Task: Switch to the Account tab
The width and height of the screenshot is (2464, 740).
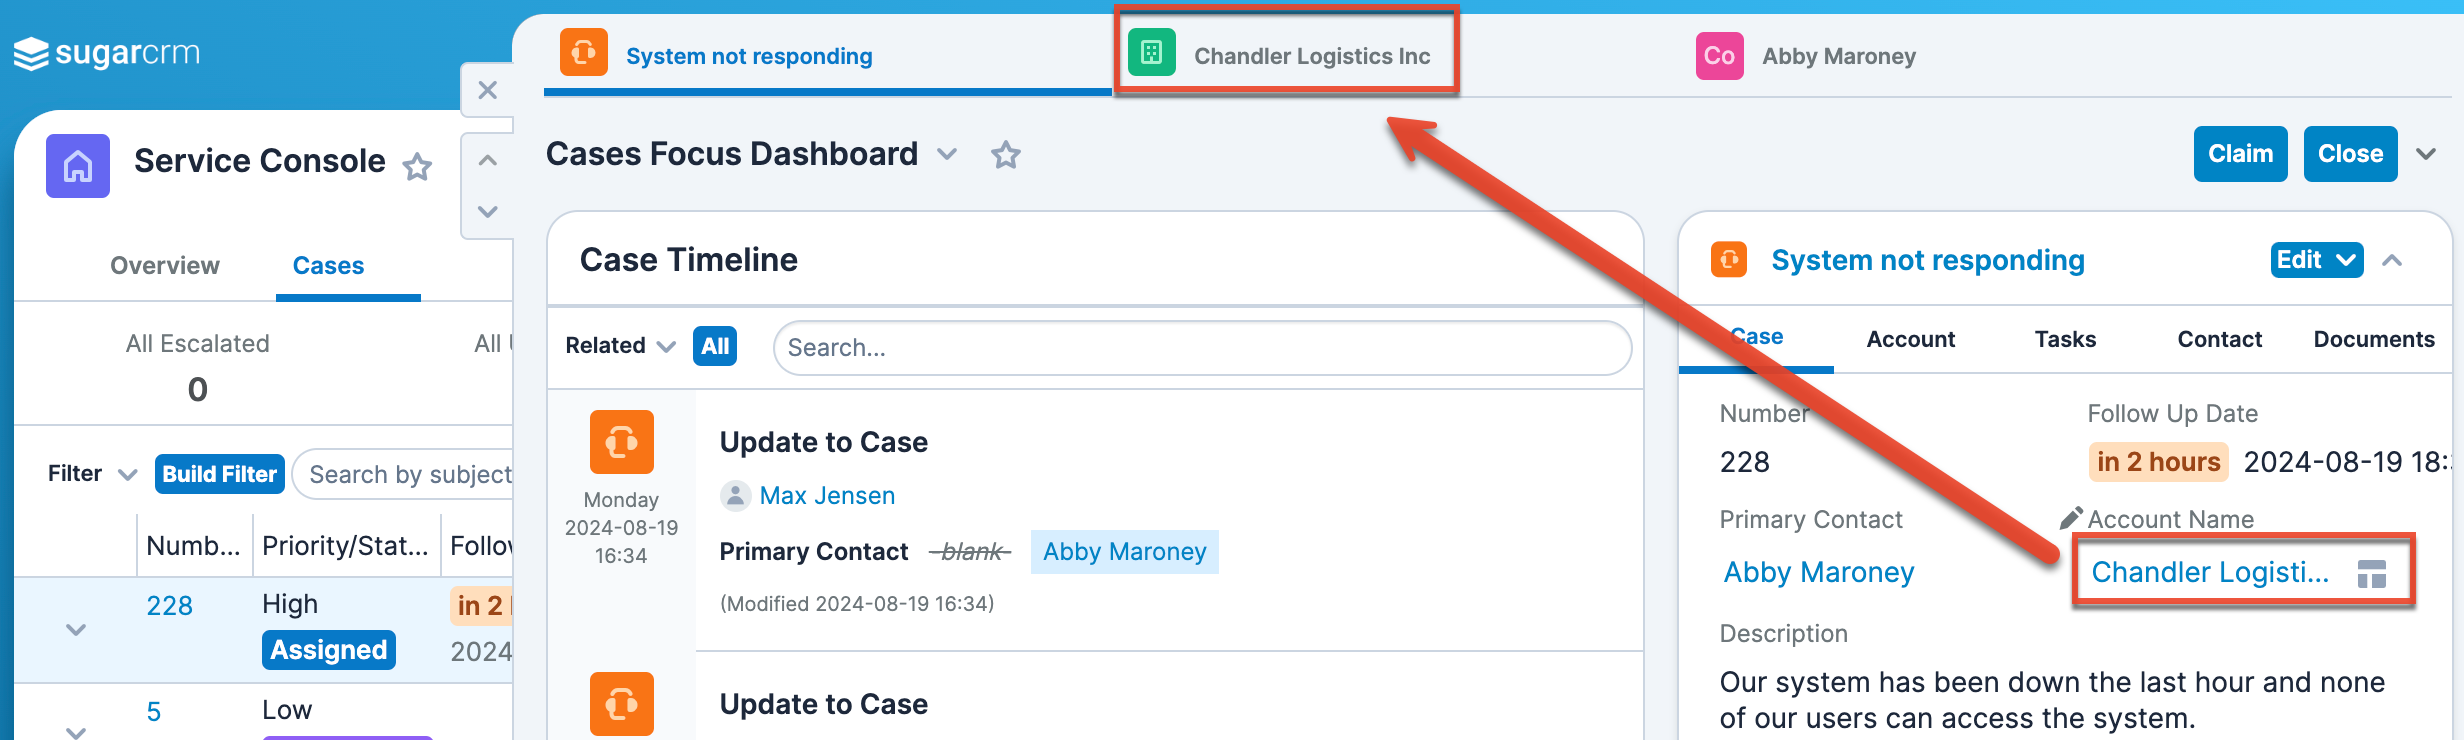Action: click(x=1910, y=339)
